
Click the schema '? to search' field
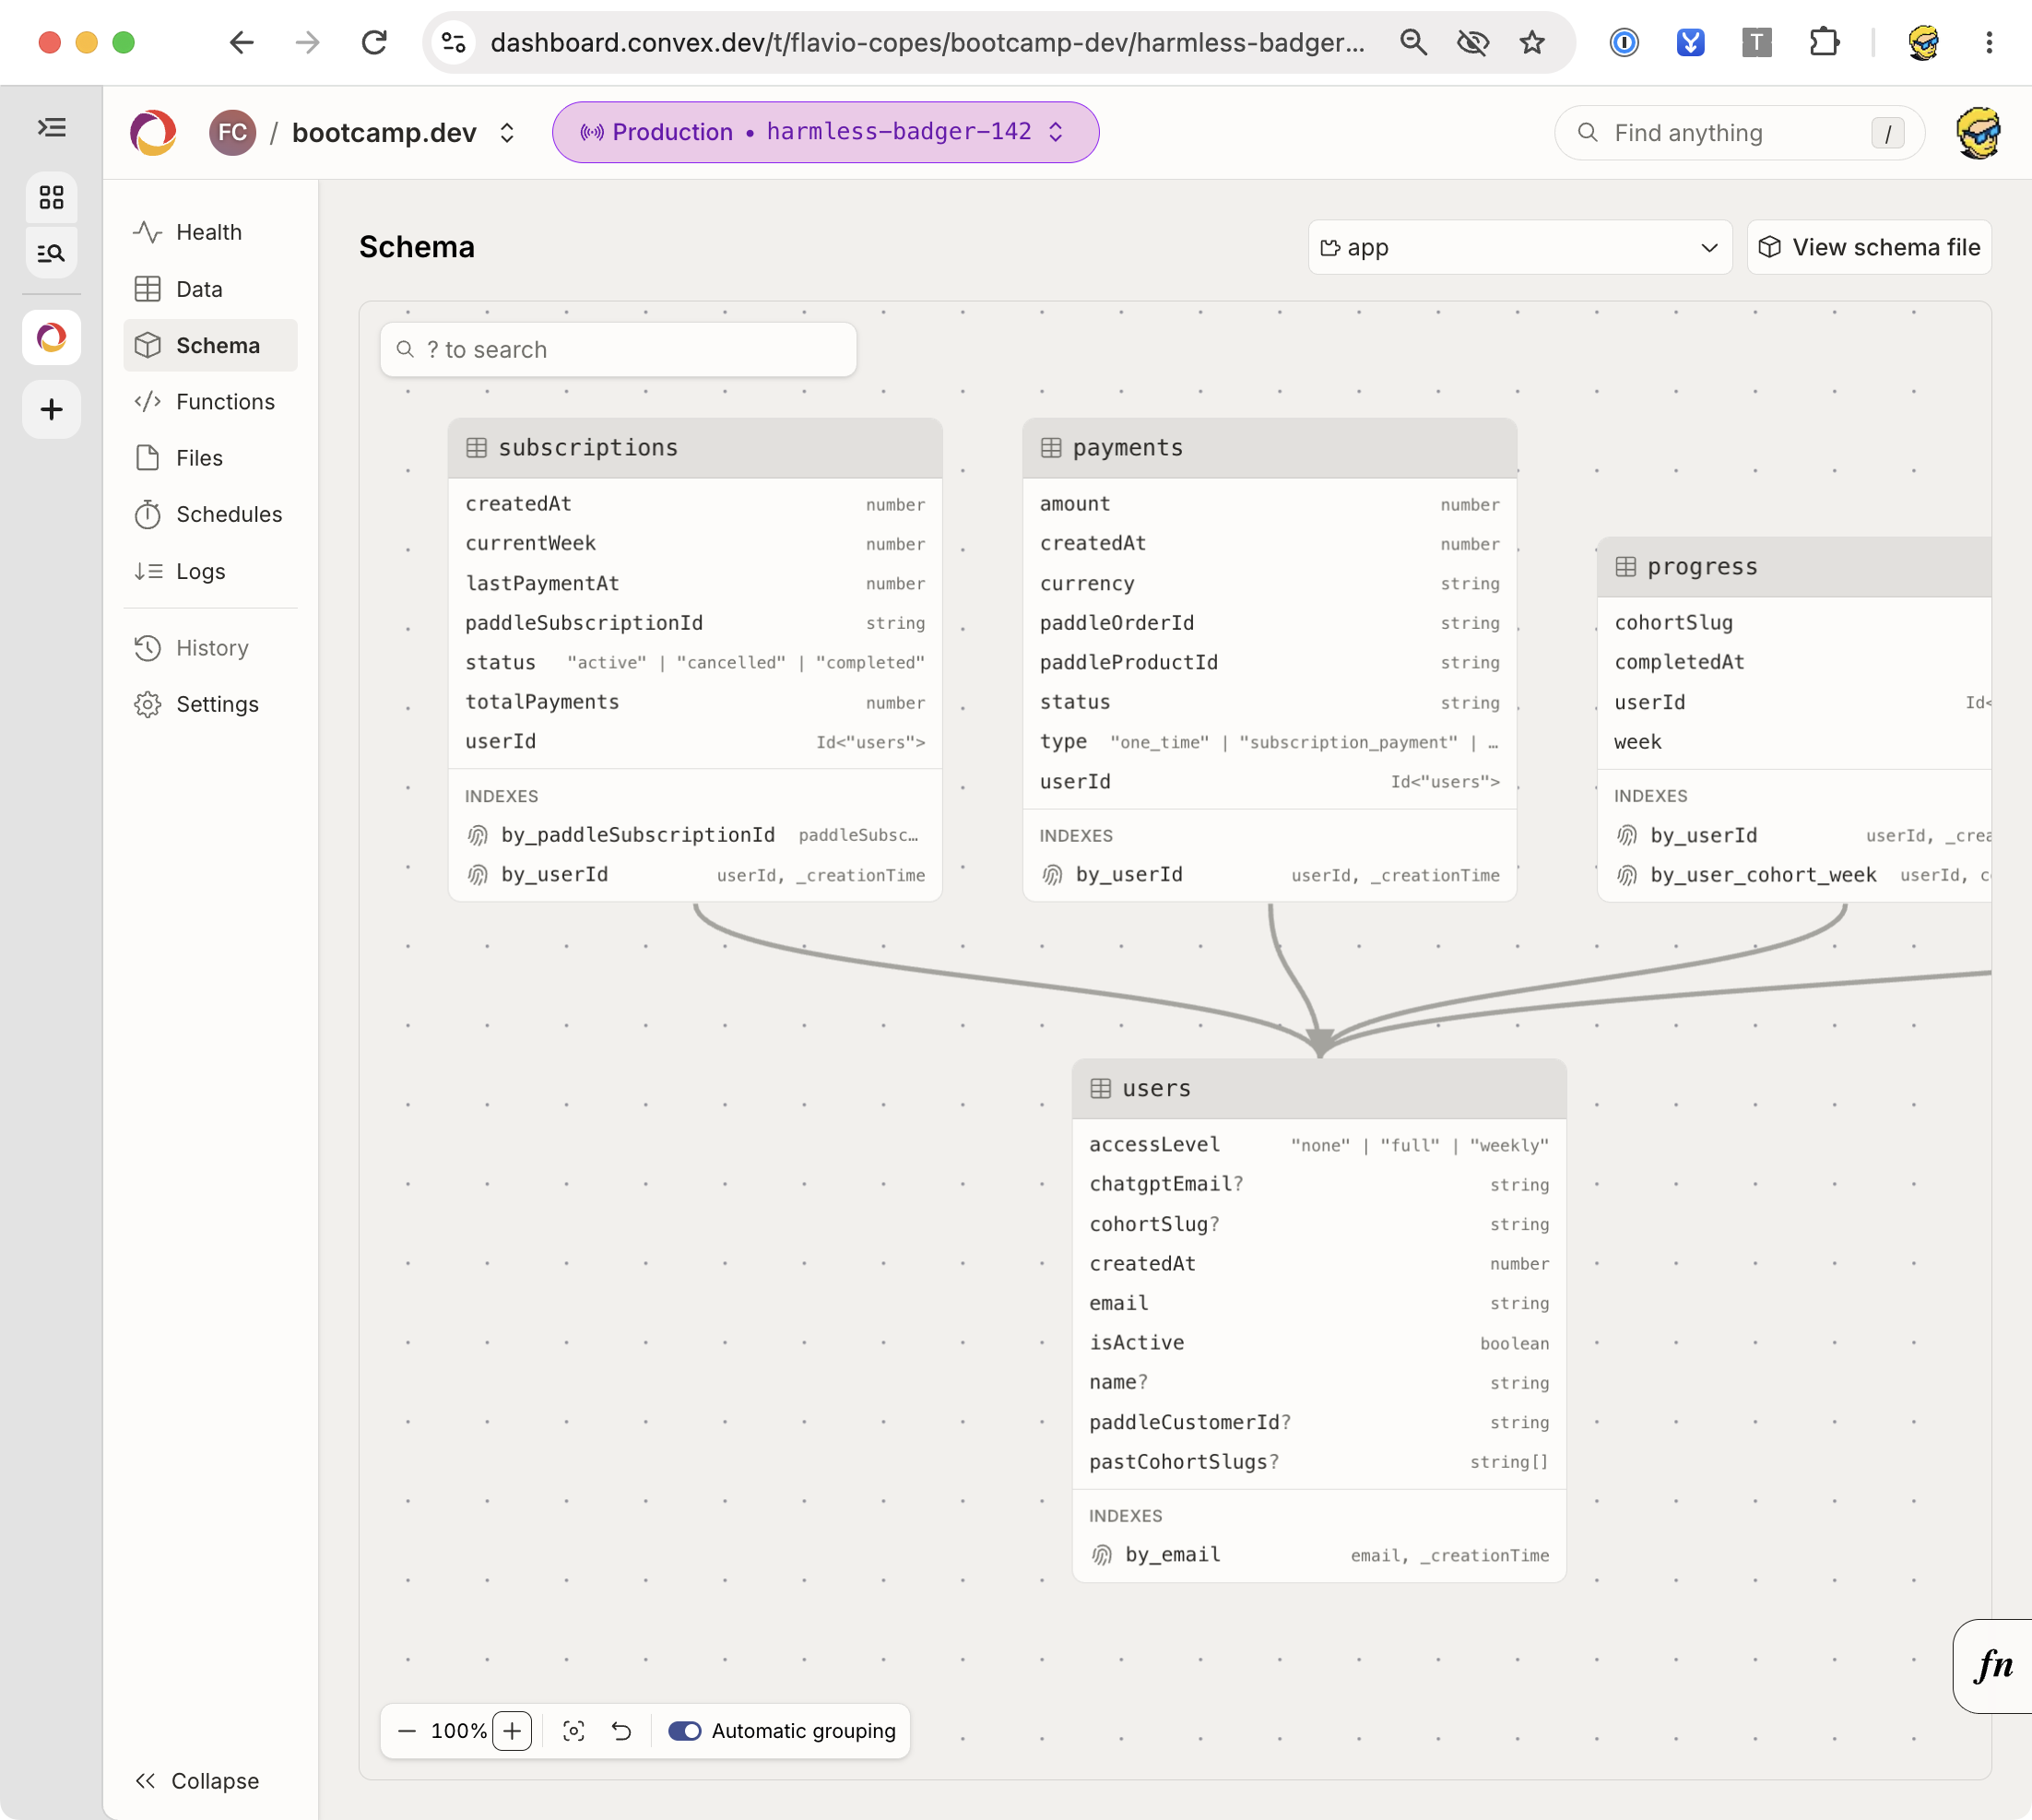[618, 350]
